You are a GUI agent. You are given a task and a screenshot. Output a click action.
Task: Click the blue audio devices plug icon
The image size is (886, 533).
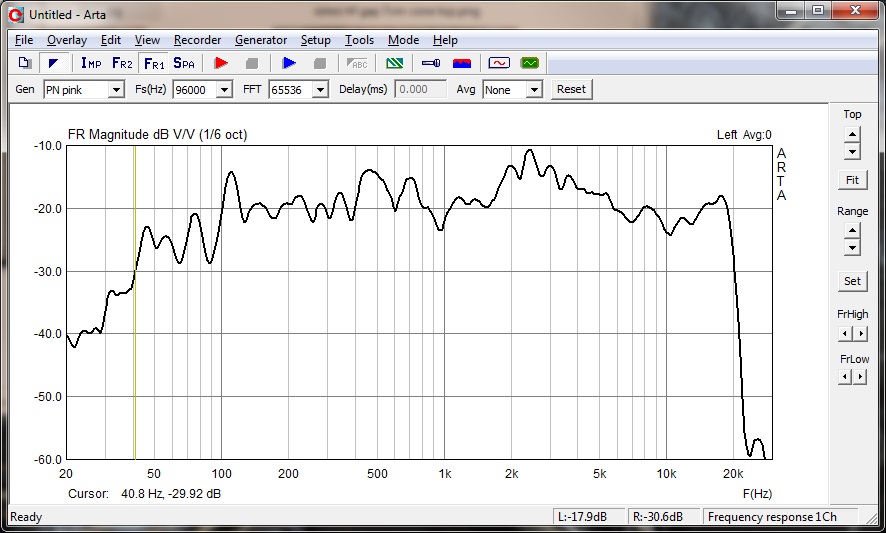[431, 63]
